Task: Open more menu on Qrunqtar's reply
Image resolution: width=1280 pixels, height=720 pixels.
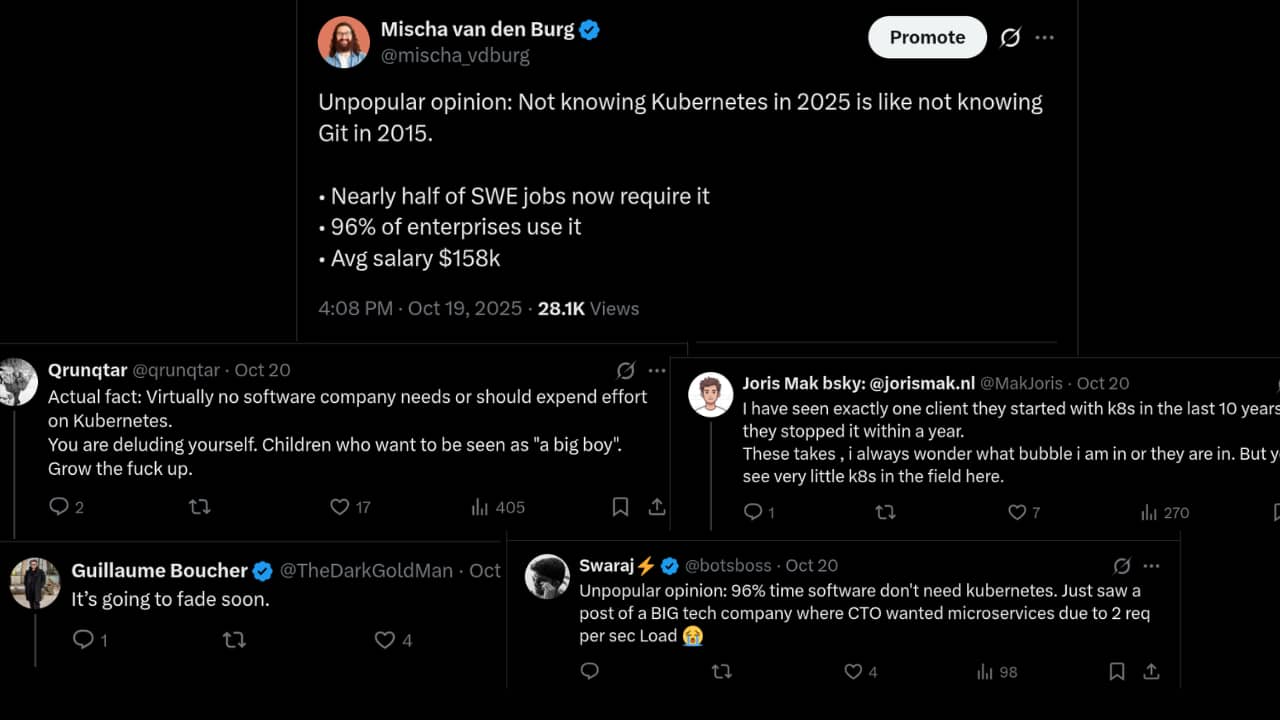Action: click(657, 370)
